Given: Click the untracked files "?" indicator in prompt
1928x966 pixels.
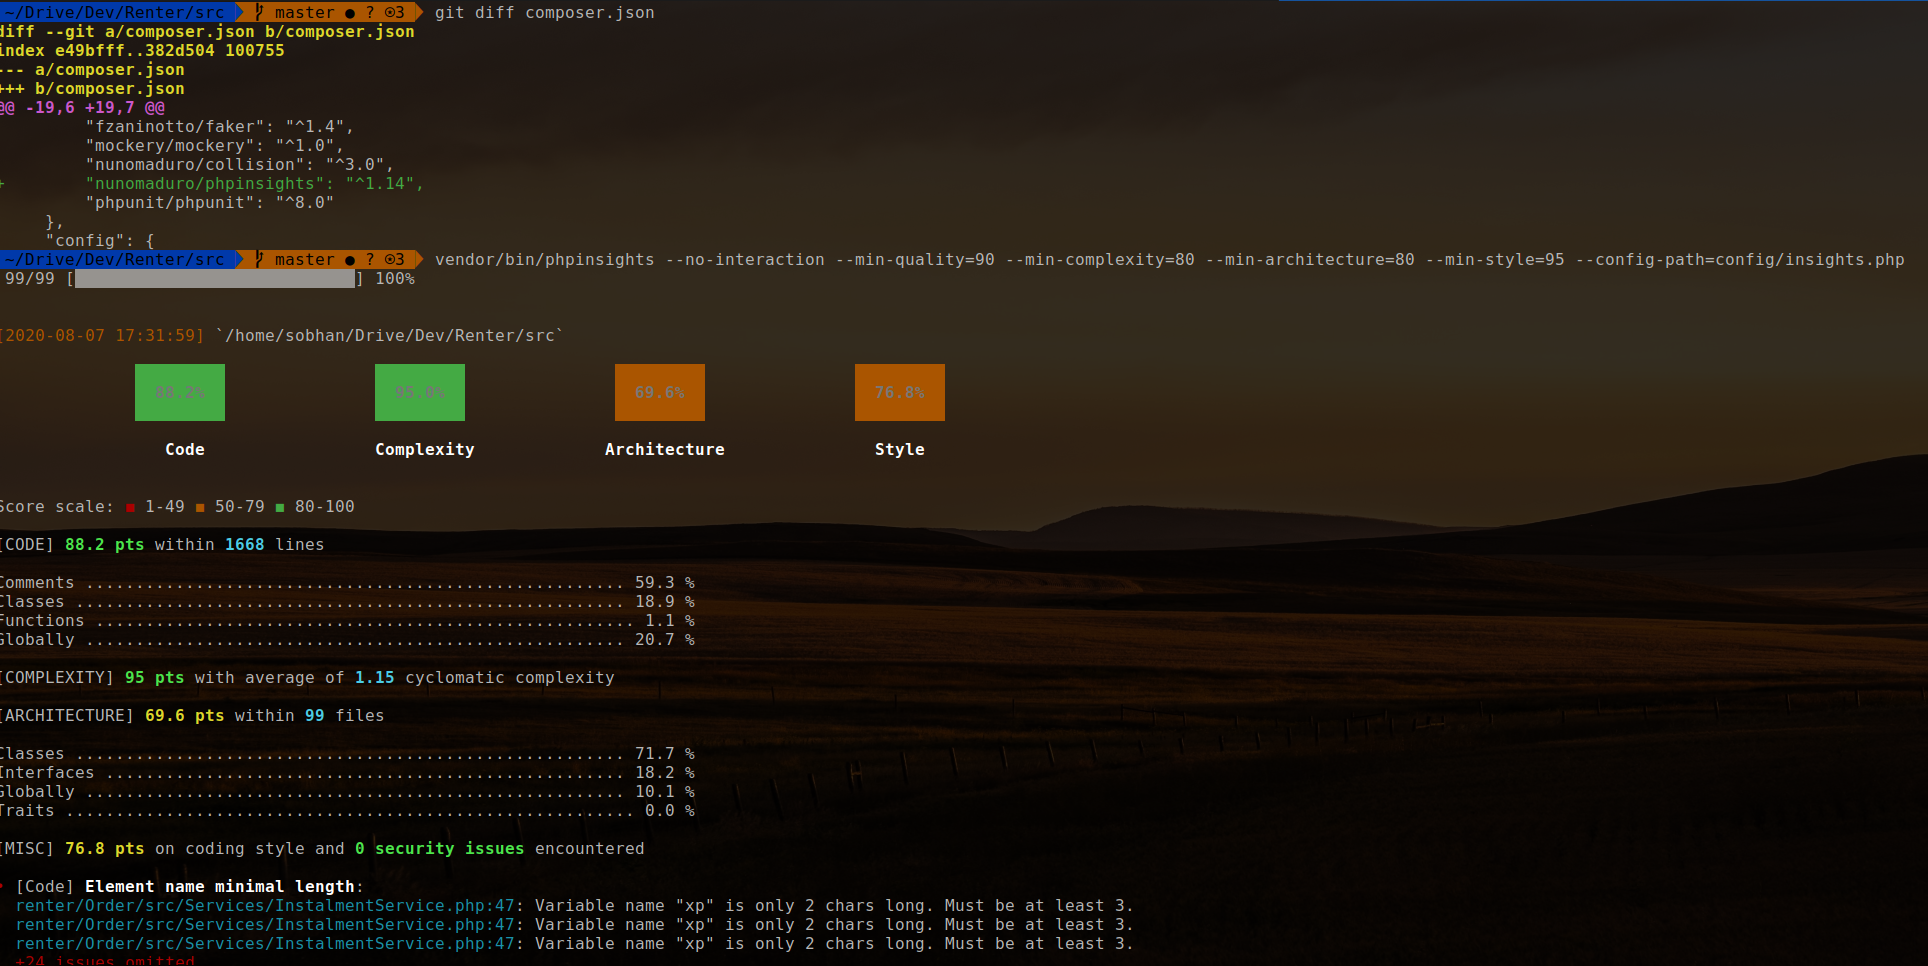Looking at the screenshot, I should point(370,11).
